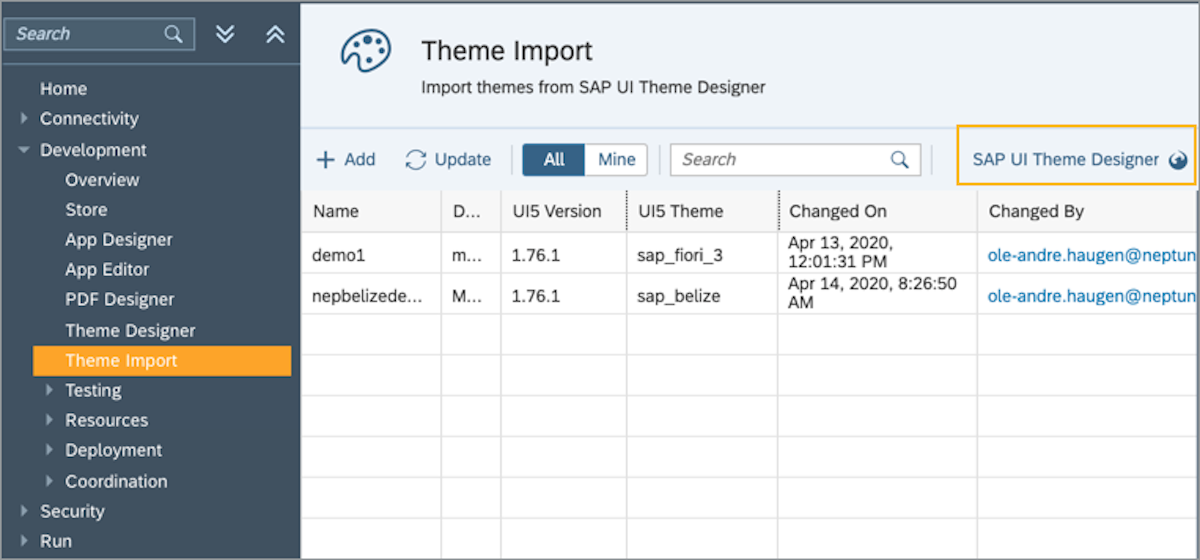Click the magnifier icon in sidebar search
Screen dimensions: 1200x560
click(x=174, y=34)
